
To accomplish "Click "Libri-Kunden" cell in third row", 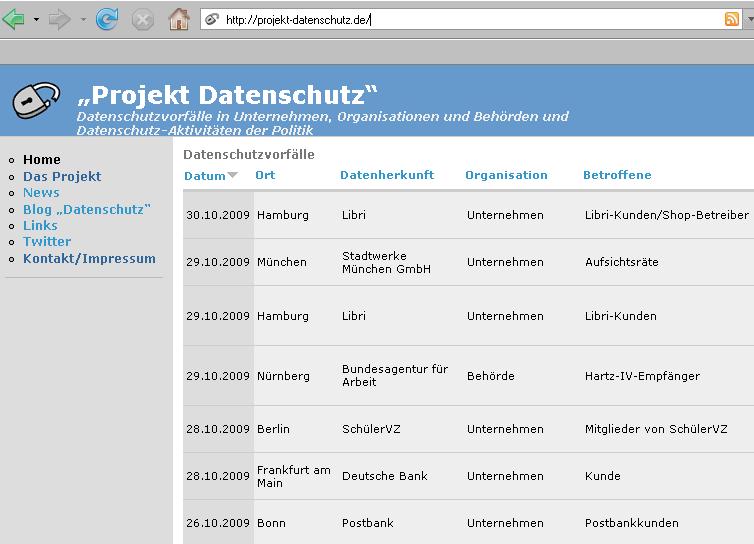I will click(x=621, y=316).
